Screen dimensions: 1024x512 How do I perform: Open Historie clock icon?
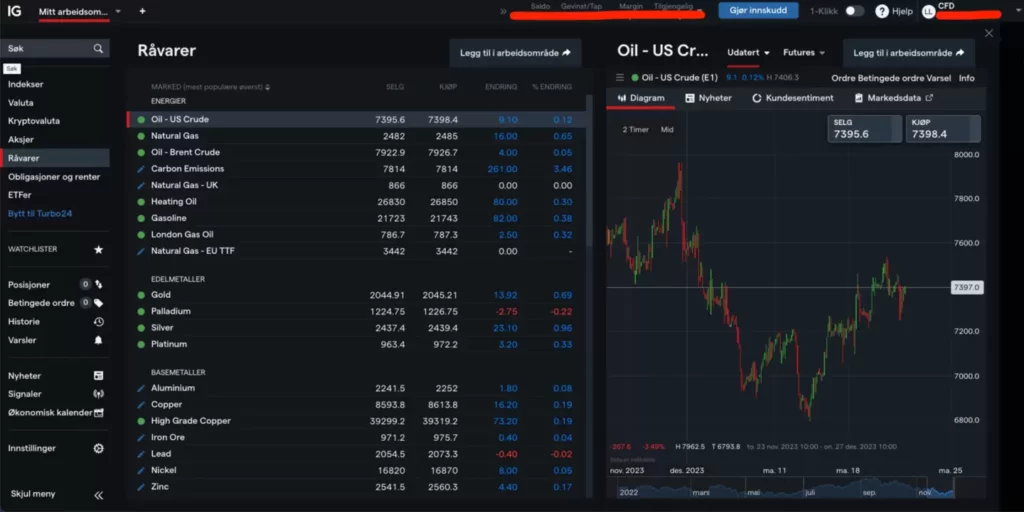(x=99, y=321)
